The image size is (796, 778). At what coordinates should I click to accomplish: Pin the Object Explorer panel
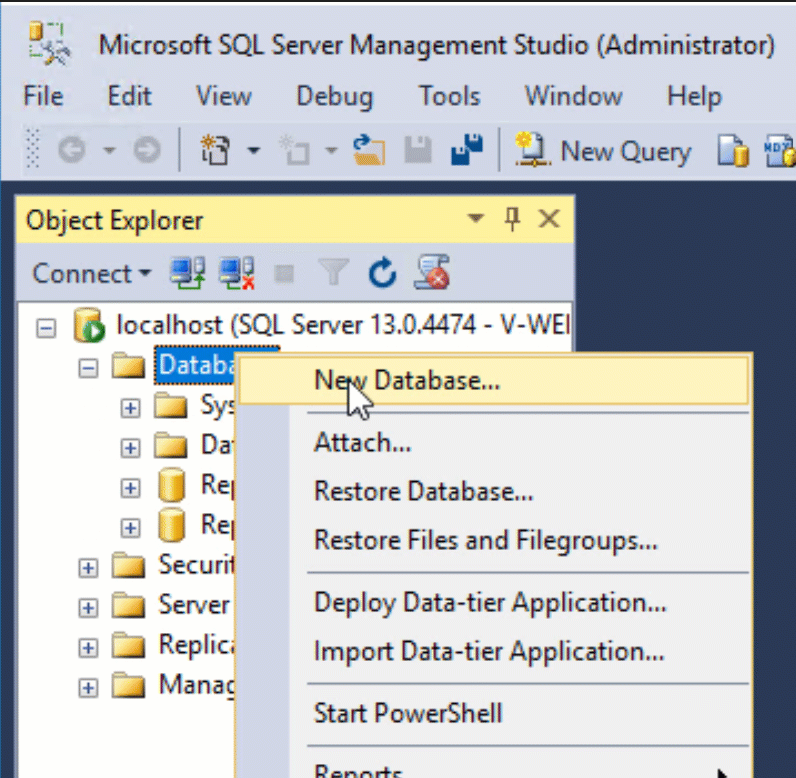[x=512, y=220]
